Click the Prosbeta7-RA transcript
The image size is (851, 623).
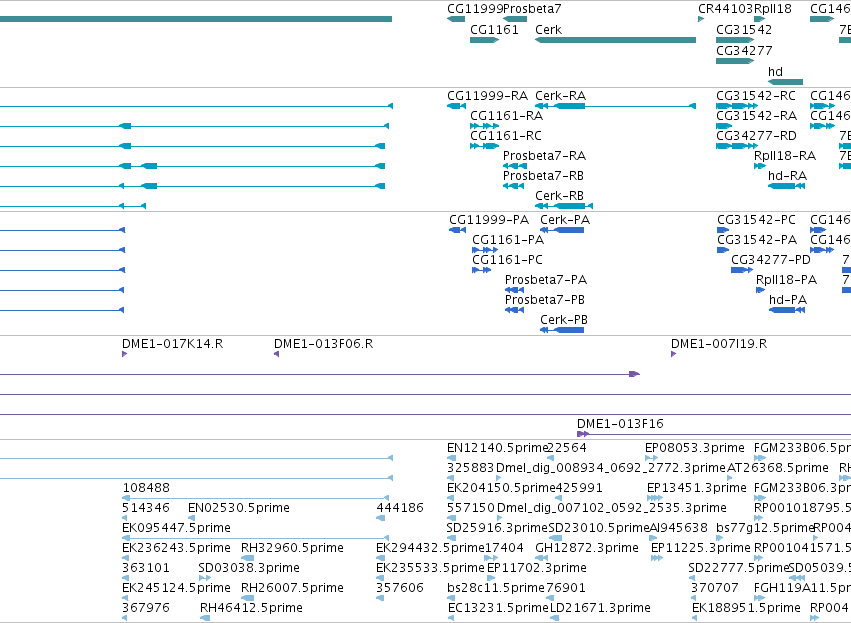pos(515,166)
